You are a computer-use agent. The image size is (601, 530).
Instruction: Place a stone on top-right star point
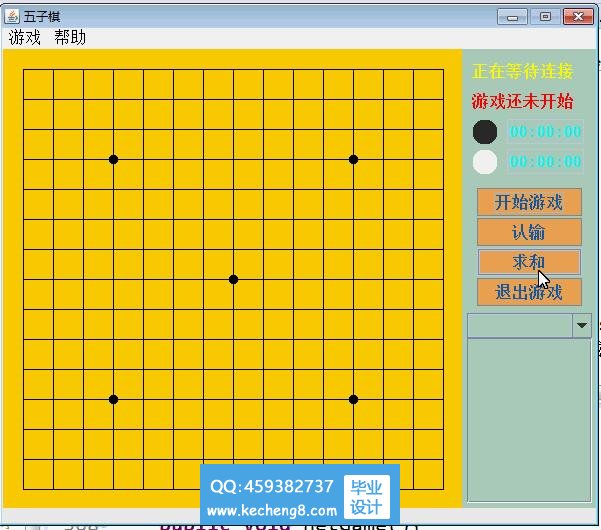click(353, 159)
